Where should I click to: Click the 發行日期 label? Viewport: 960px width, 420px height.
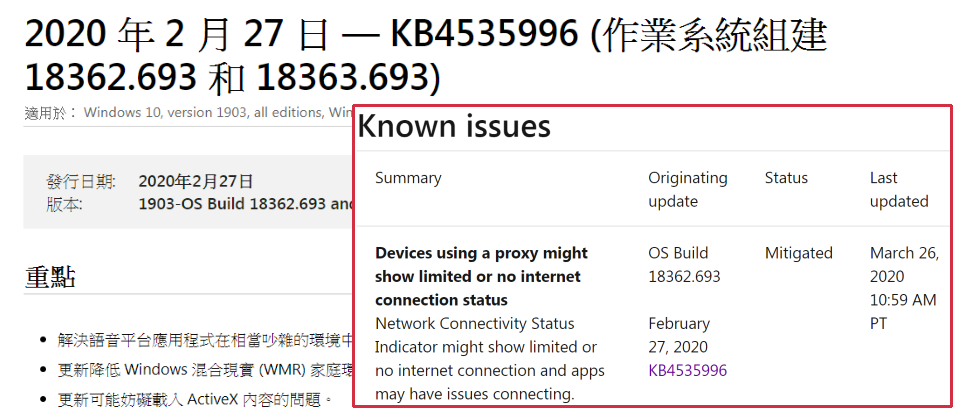coord(80,181)
